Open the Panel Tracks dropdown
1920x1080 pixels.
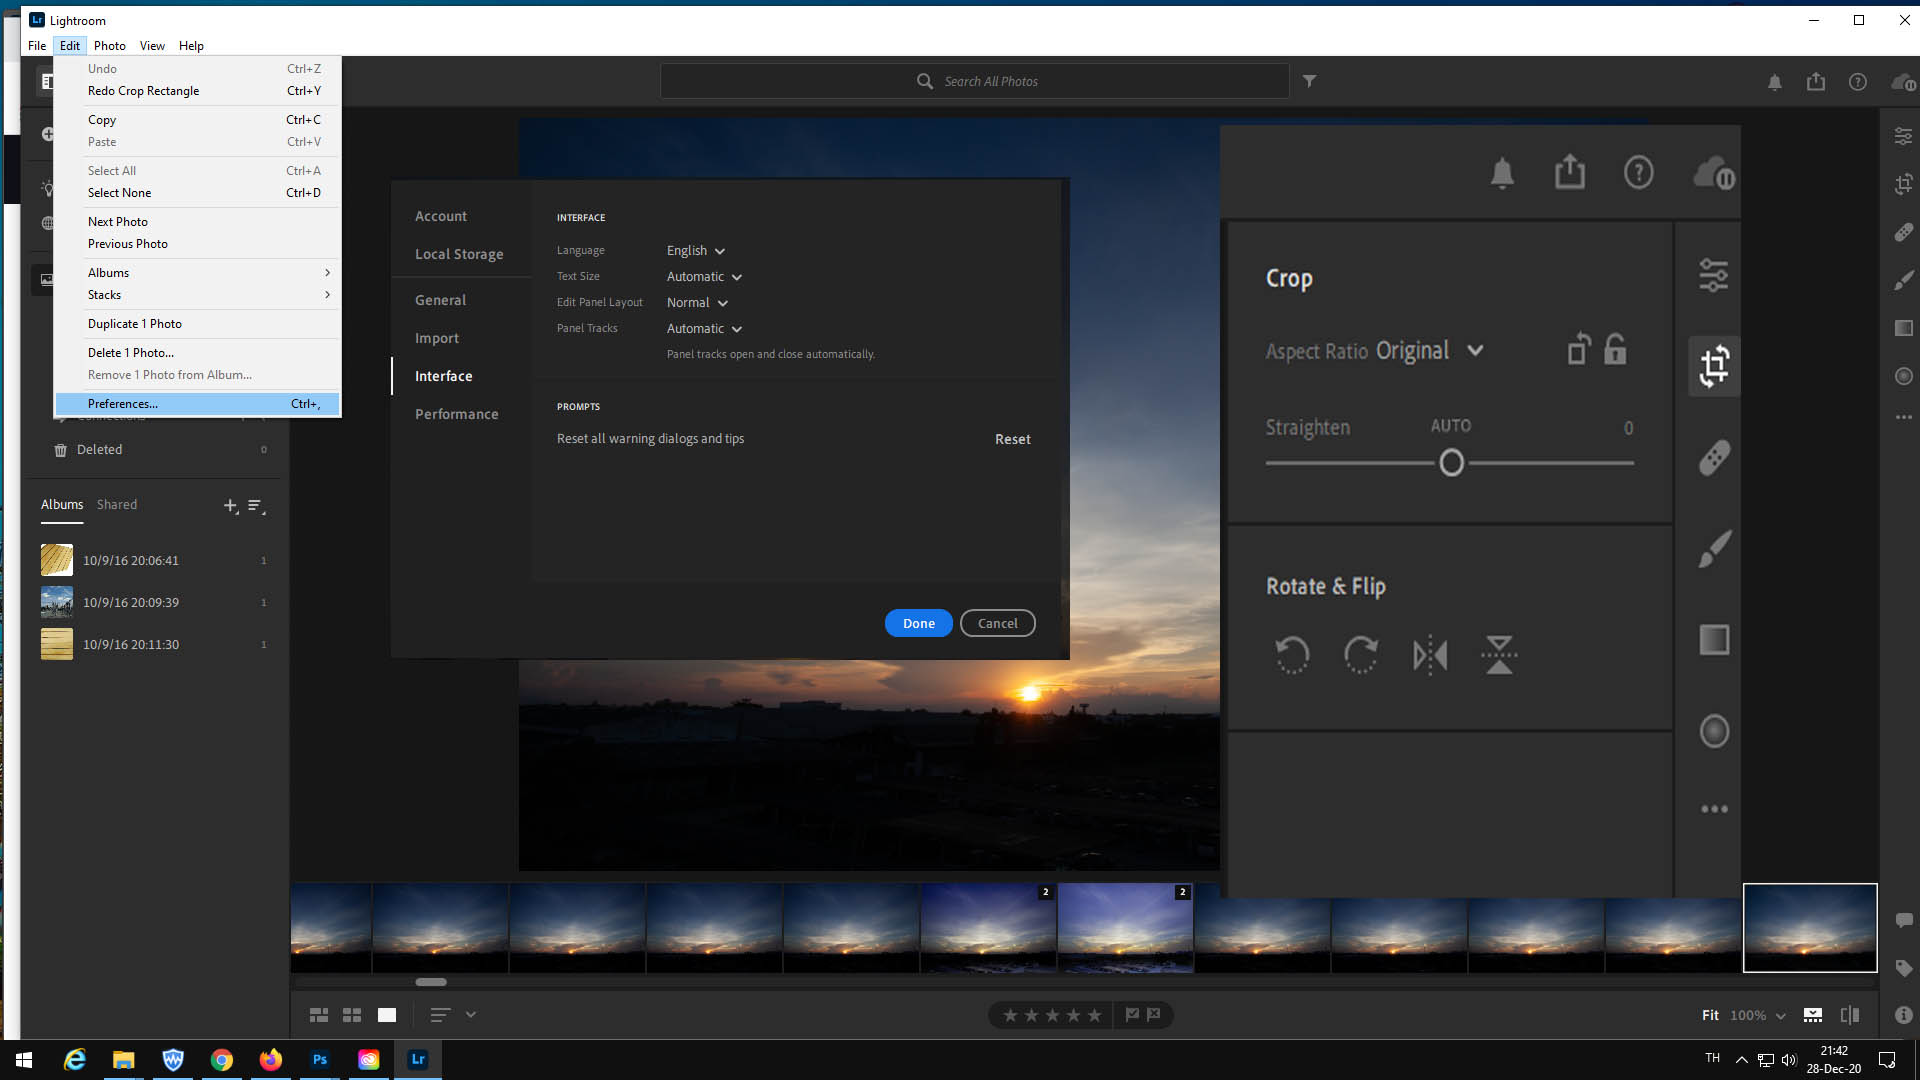(704, 329)
